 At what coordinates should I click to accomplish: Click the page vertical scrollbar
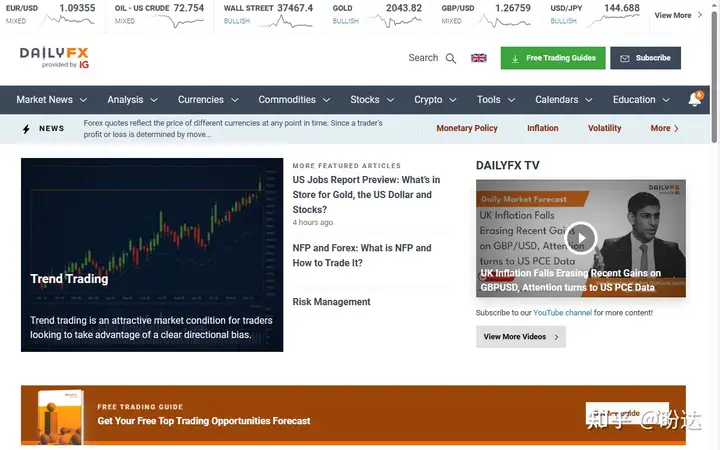714,77
